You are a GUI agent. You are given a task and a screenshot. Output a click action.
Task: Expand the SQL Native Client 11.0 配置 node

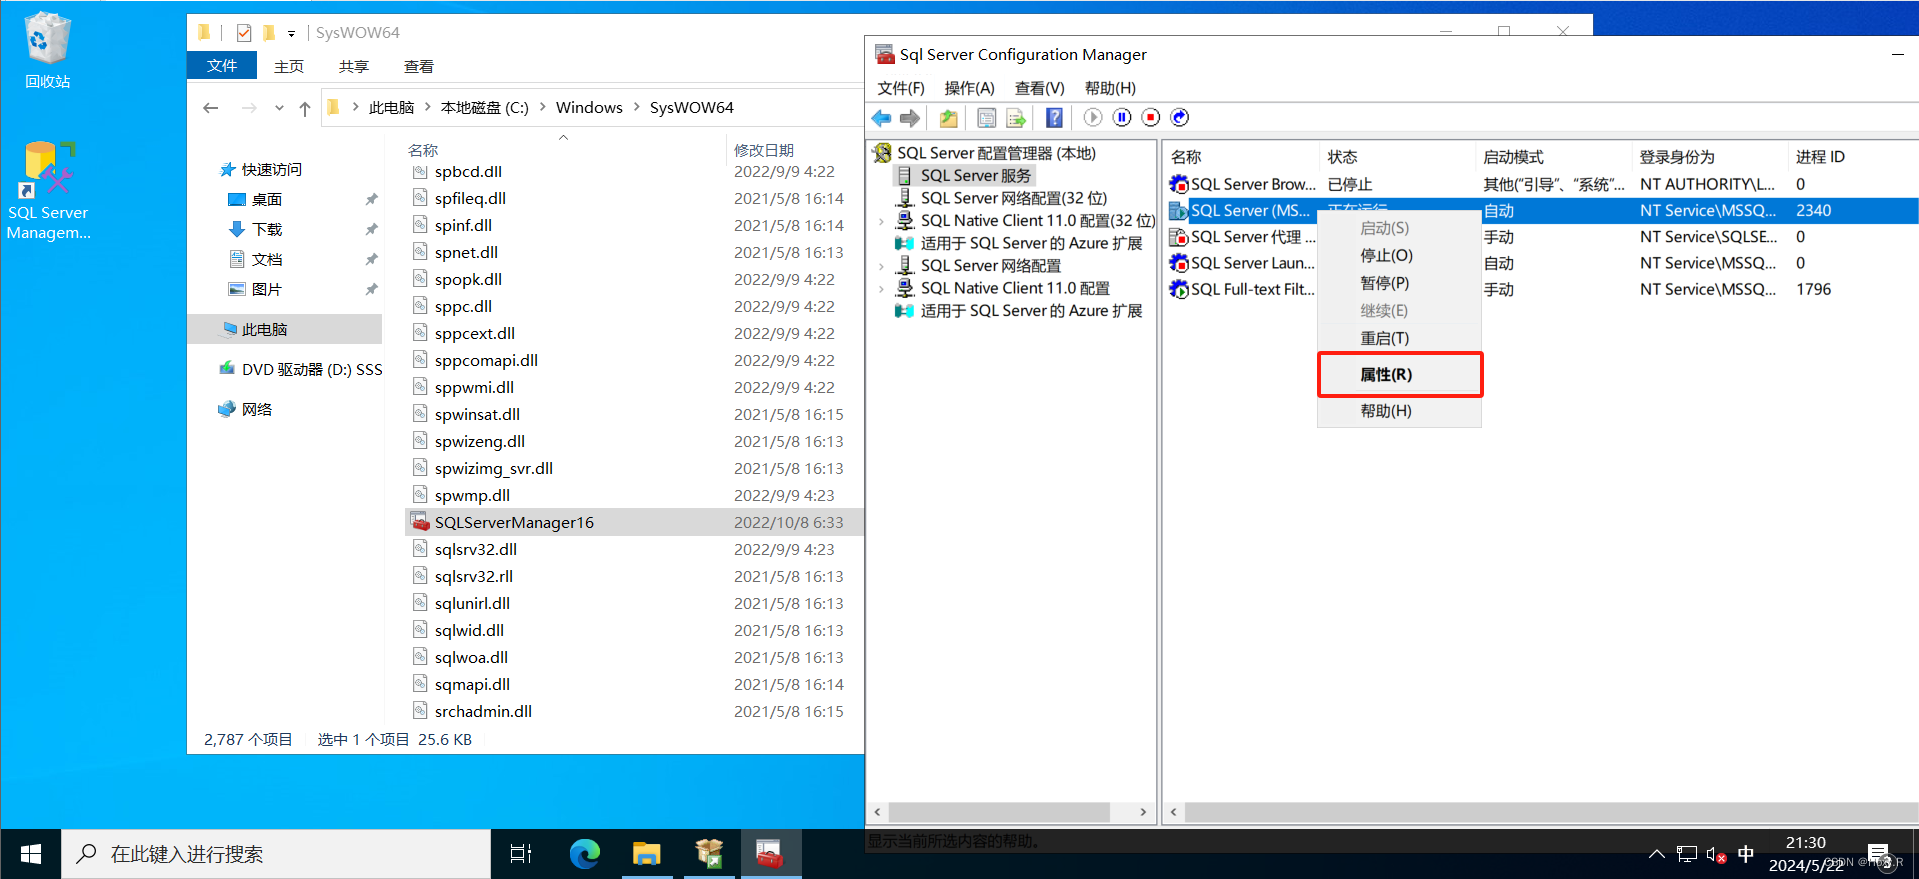pyautogui.click(x=881, y=288)
